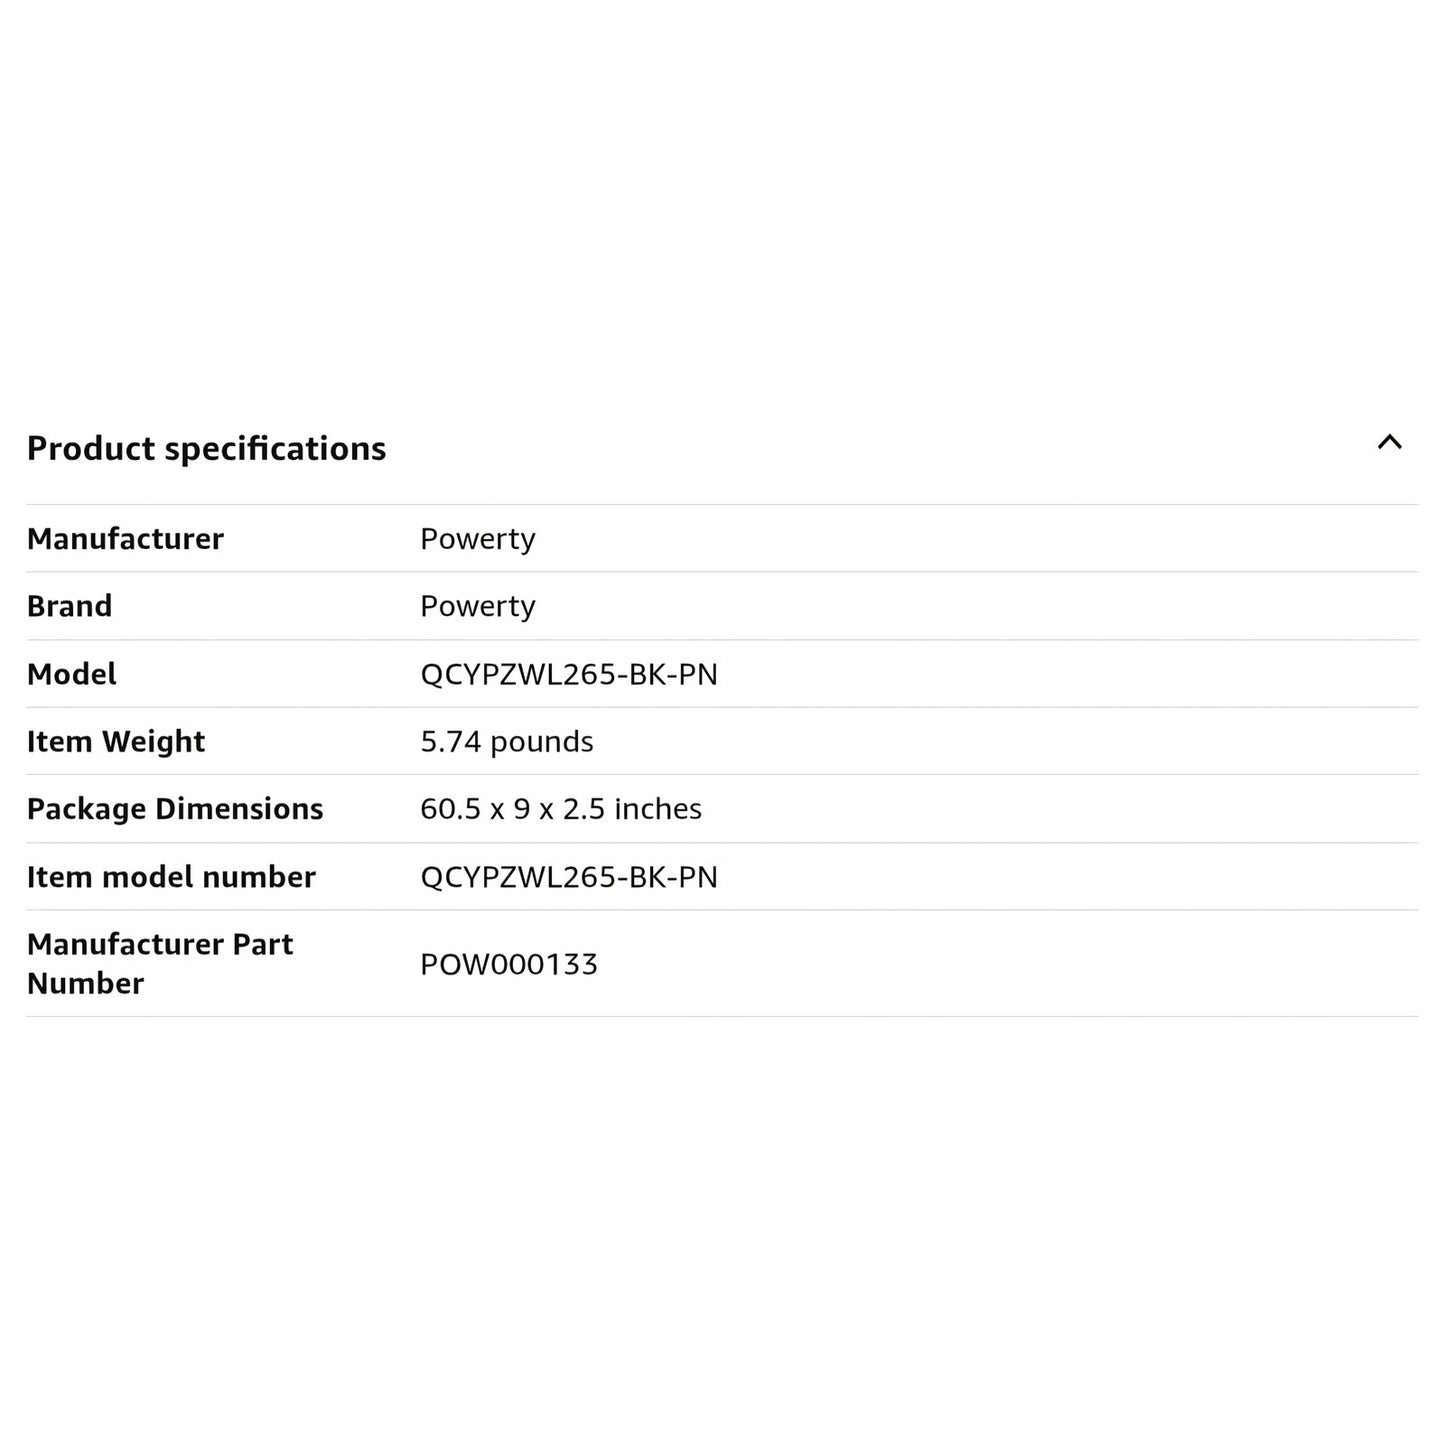
Task: Click the Item Weight label
Action: click(x=115, y=742)
